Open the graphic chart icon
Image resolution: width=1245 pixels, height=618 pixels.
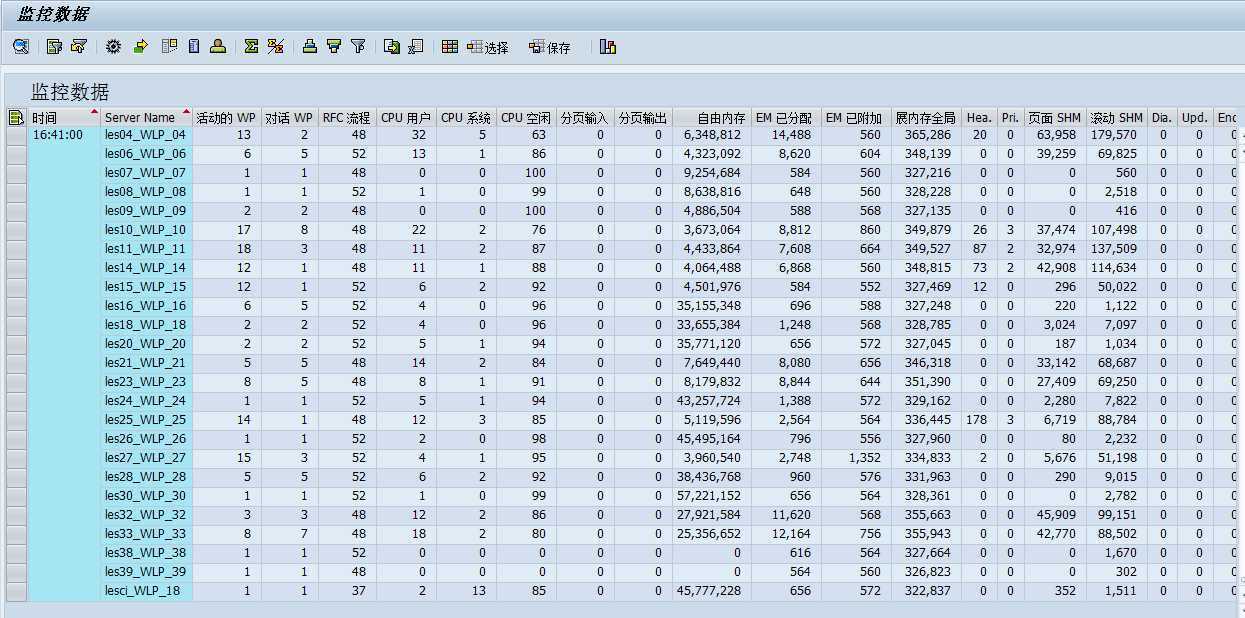coord(607,46)
